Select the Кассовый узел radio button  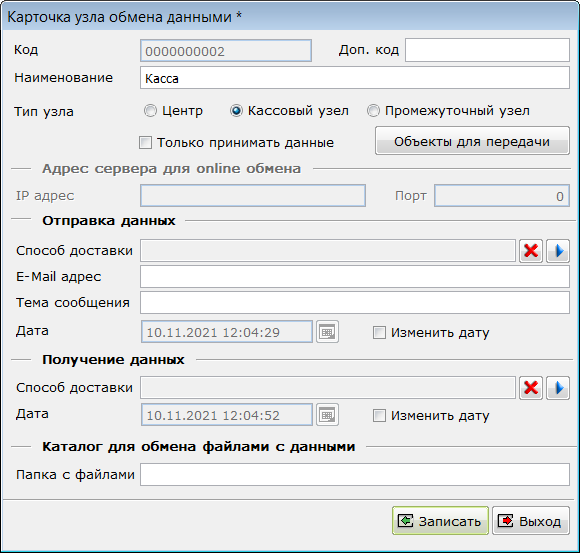[236, 111]
